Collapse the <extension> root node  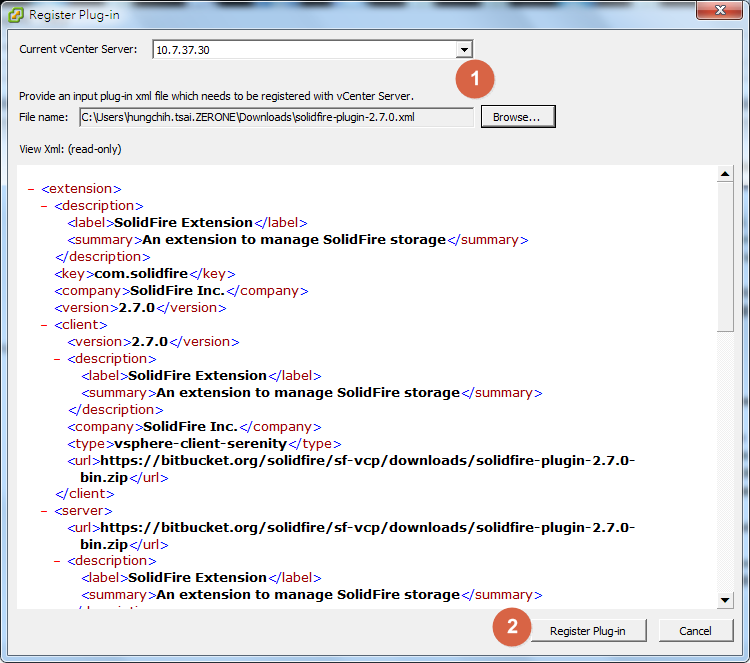[31, 189]
